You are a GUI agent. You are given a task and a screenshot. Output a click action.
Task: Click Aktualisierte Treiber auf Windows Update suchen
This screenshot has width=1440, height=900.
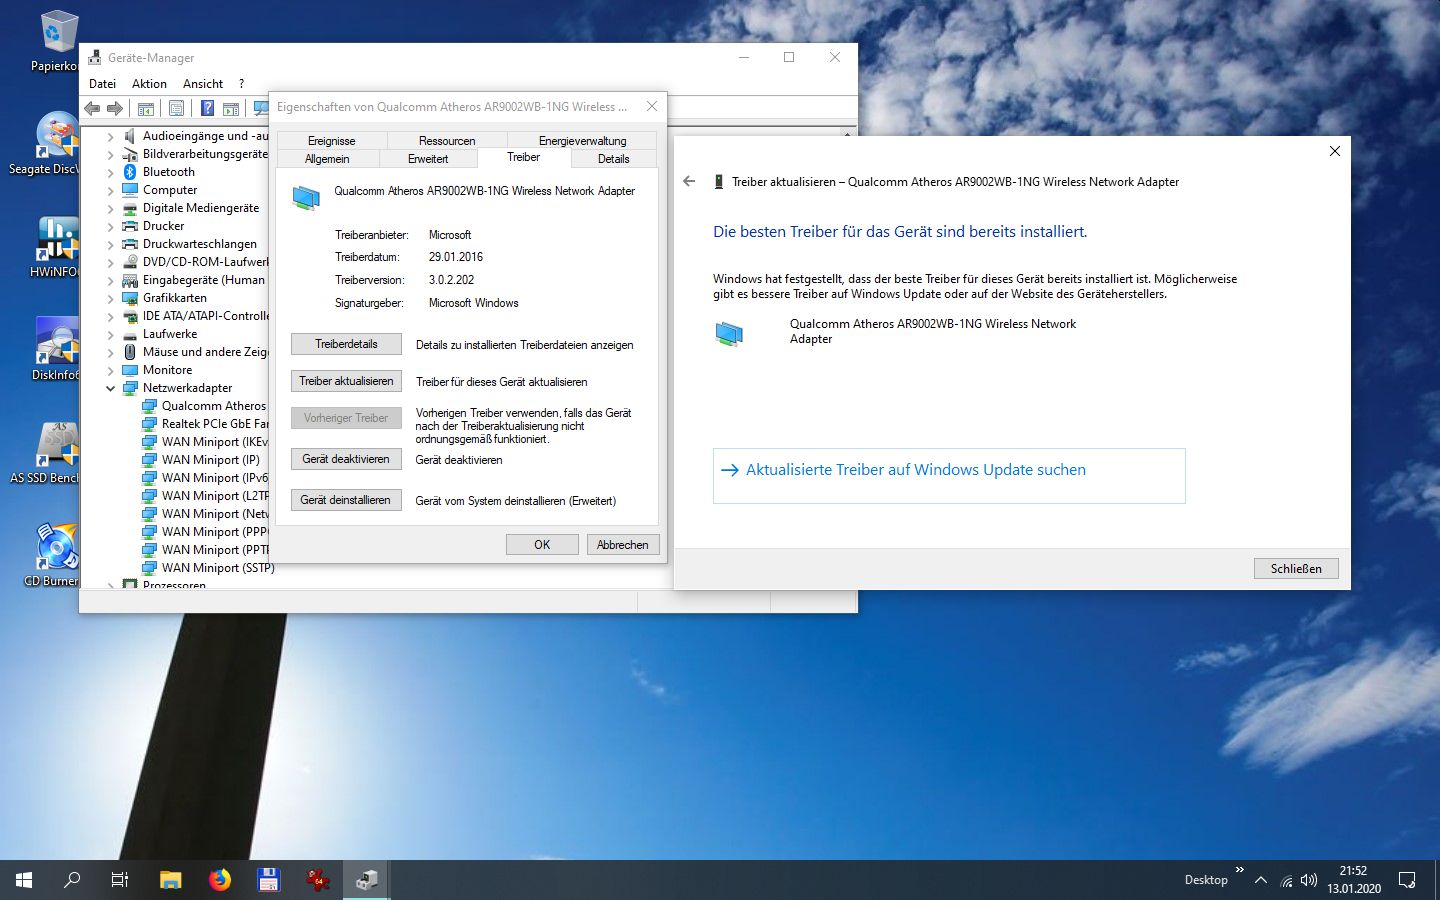(x=949, y=476)
